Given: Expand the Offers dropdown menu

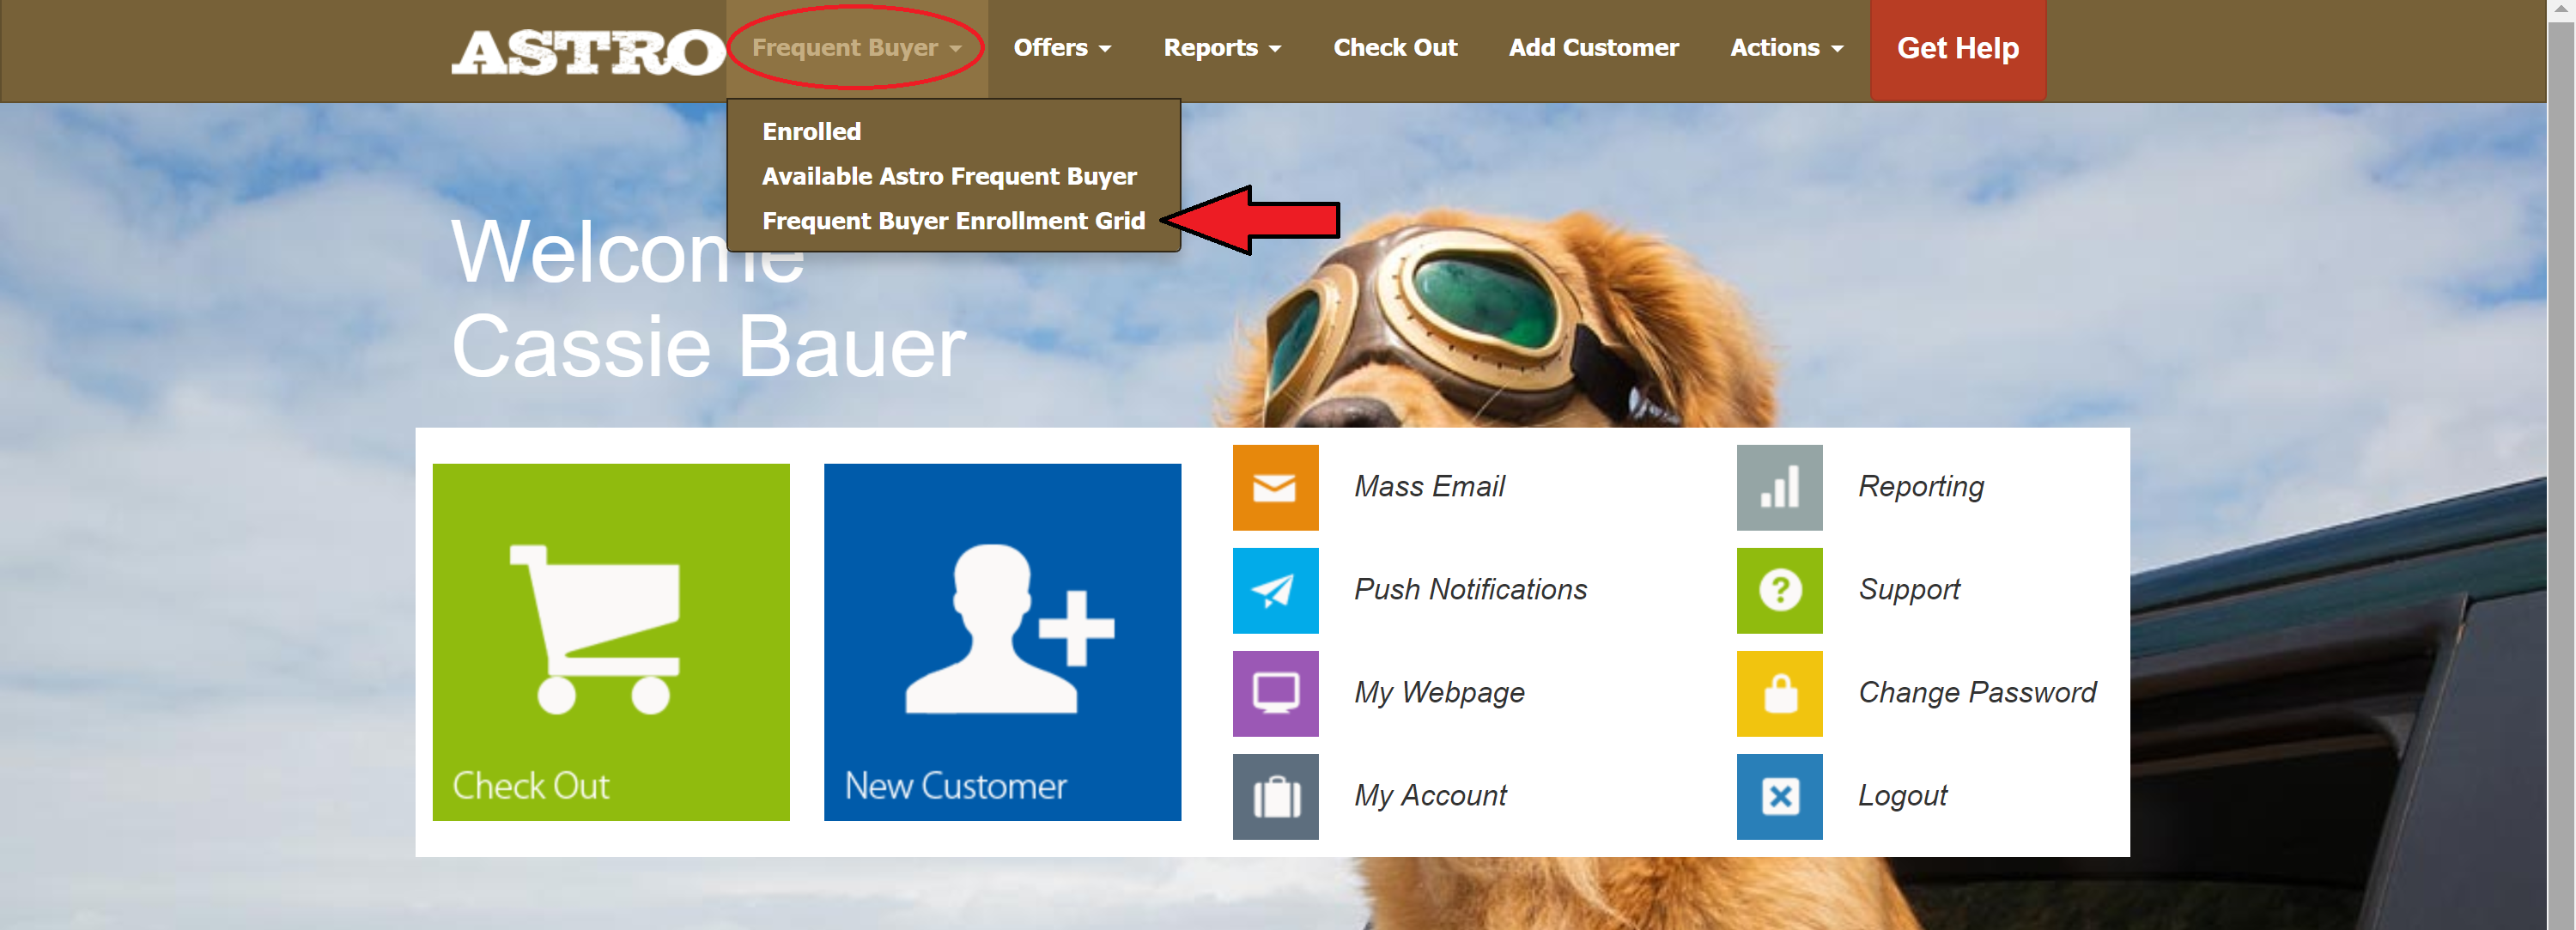Looking at the screenshot, I should [x=1062, y=48].
